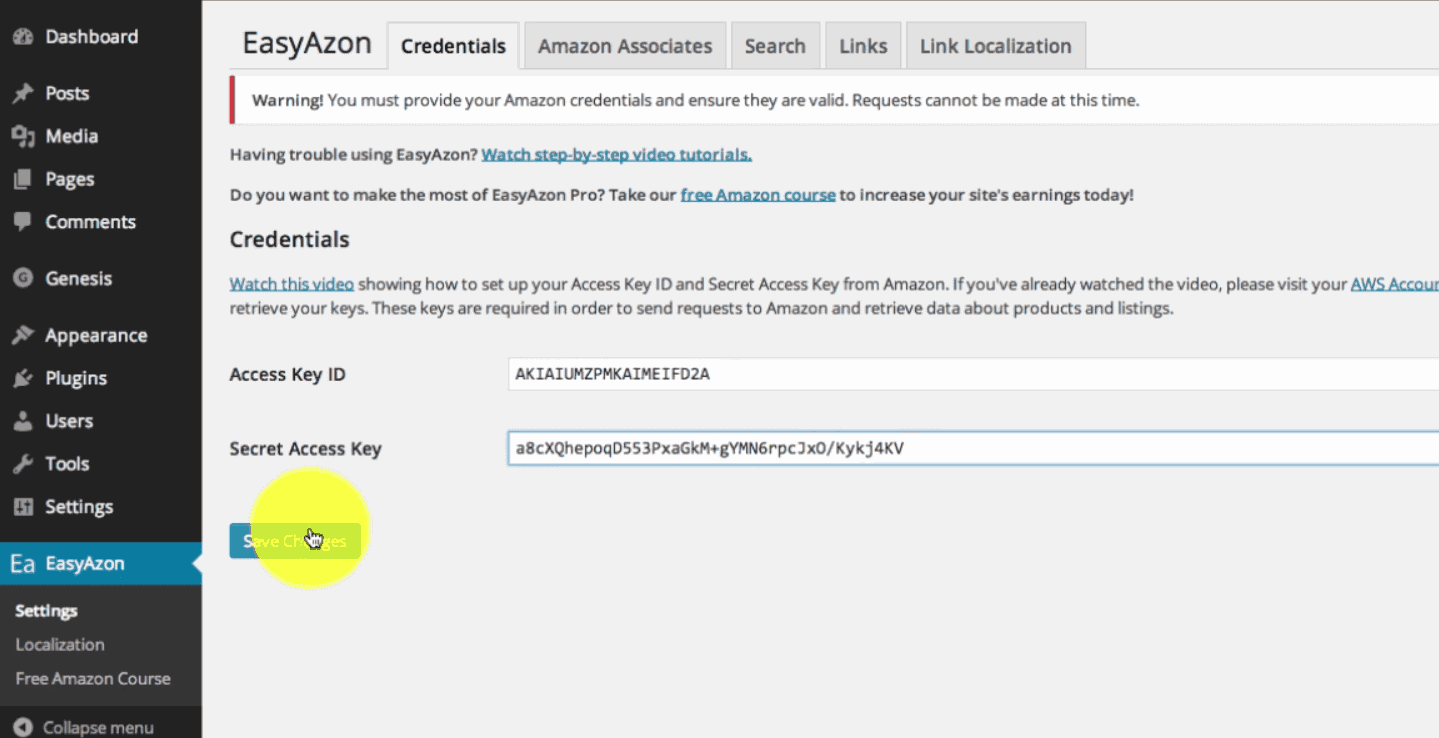Switch to the Credentials tab

point(453,46)
